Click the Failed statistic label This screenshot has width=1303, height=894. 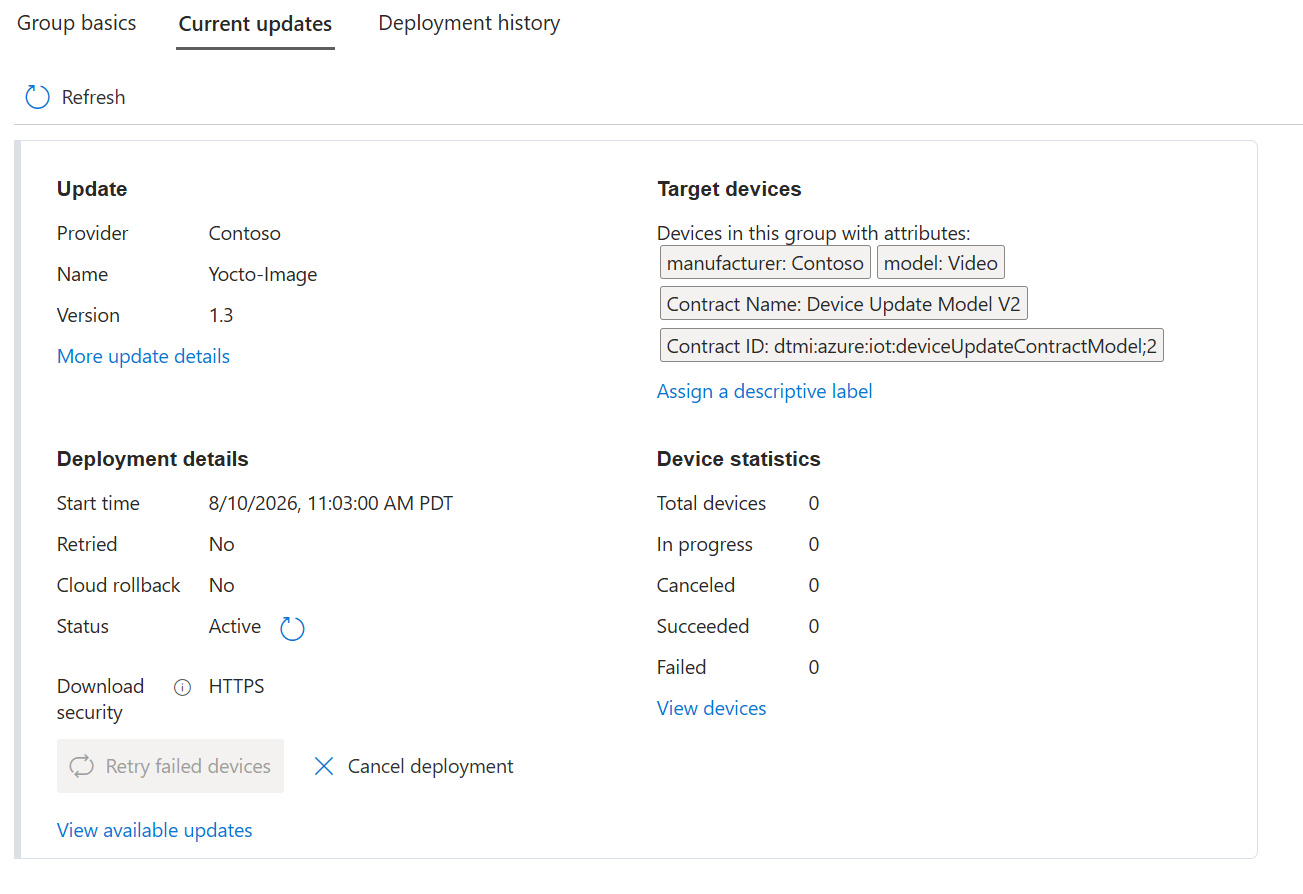click(681, 667)
